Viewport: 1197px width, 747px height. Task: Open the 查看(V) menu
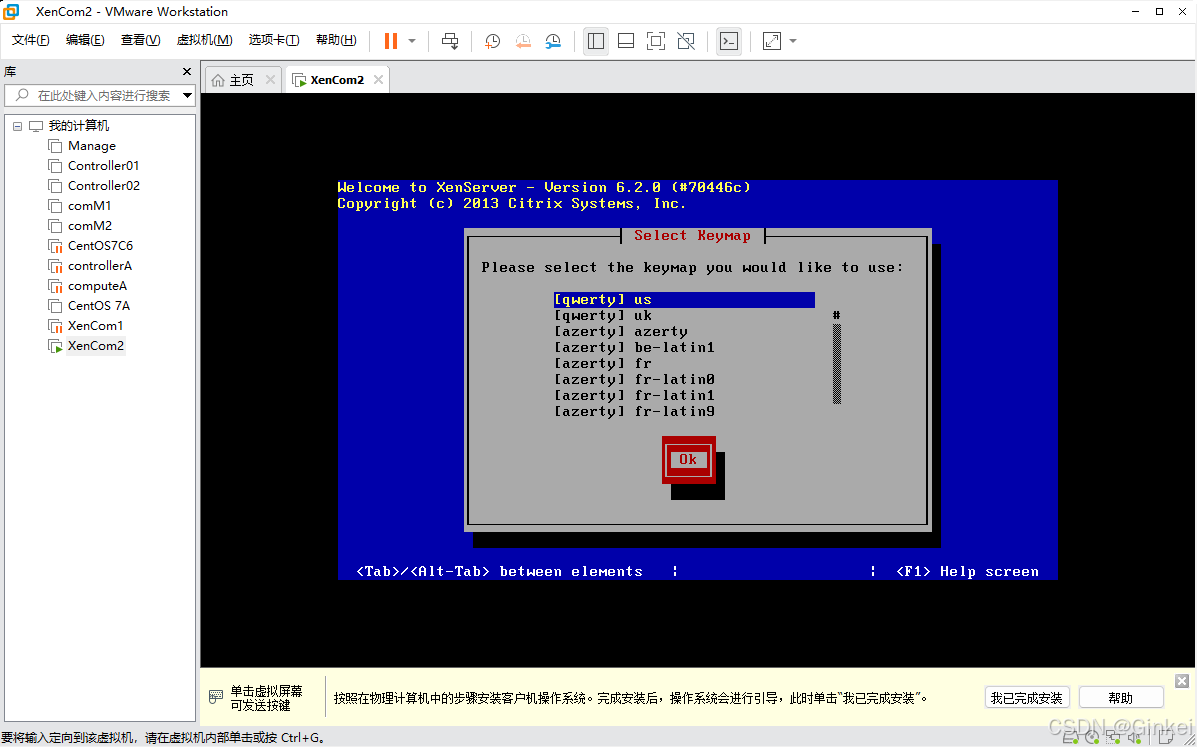tap(140, 40)
